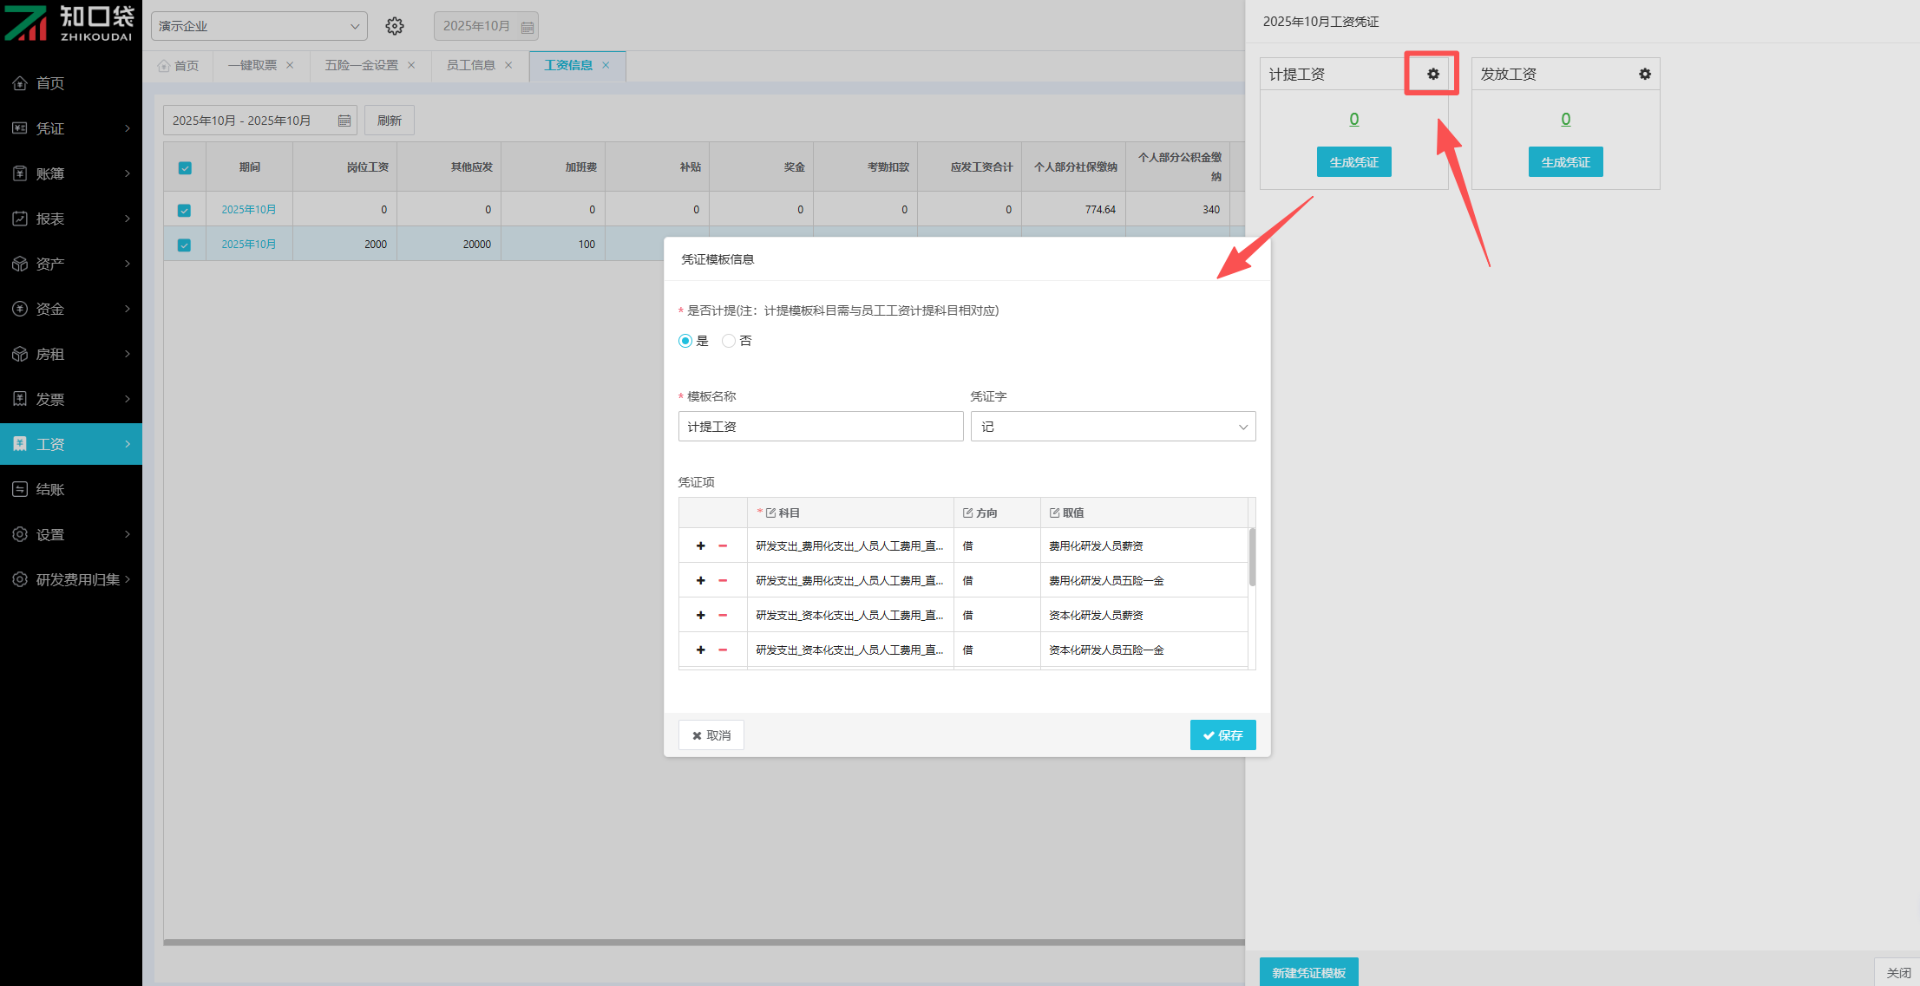Click the gear icon on 计提工资 card

1432,74
